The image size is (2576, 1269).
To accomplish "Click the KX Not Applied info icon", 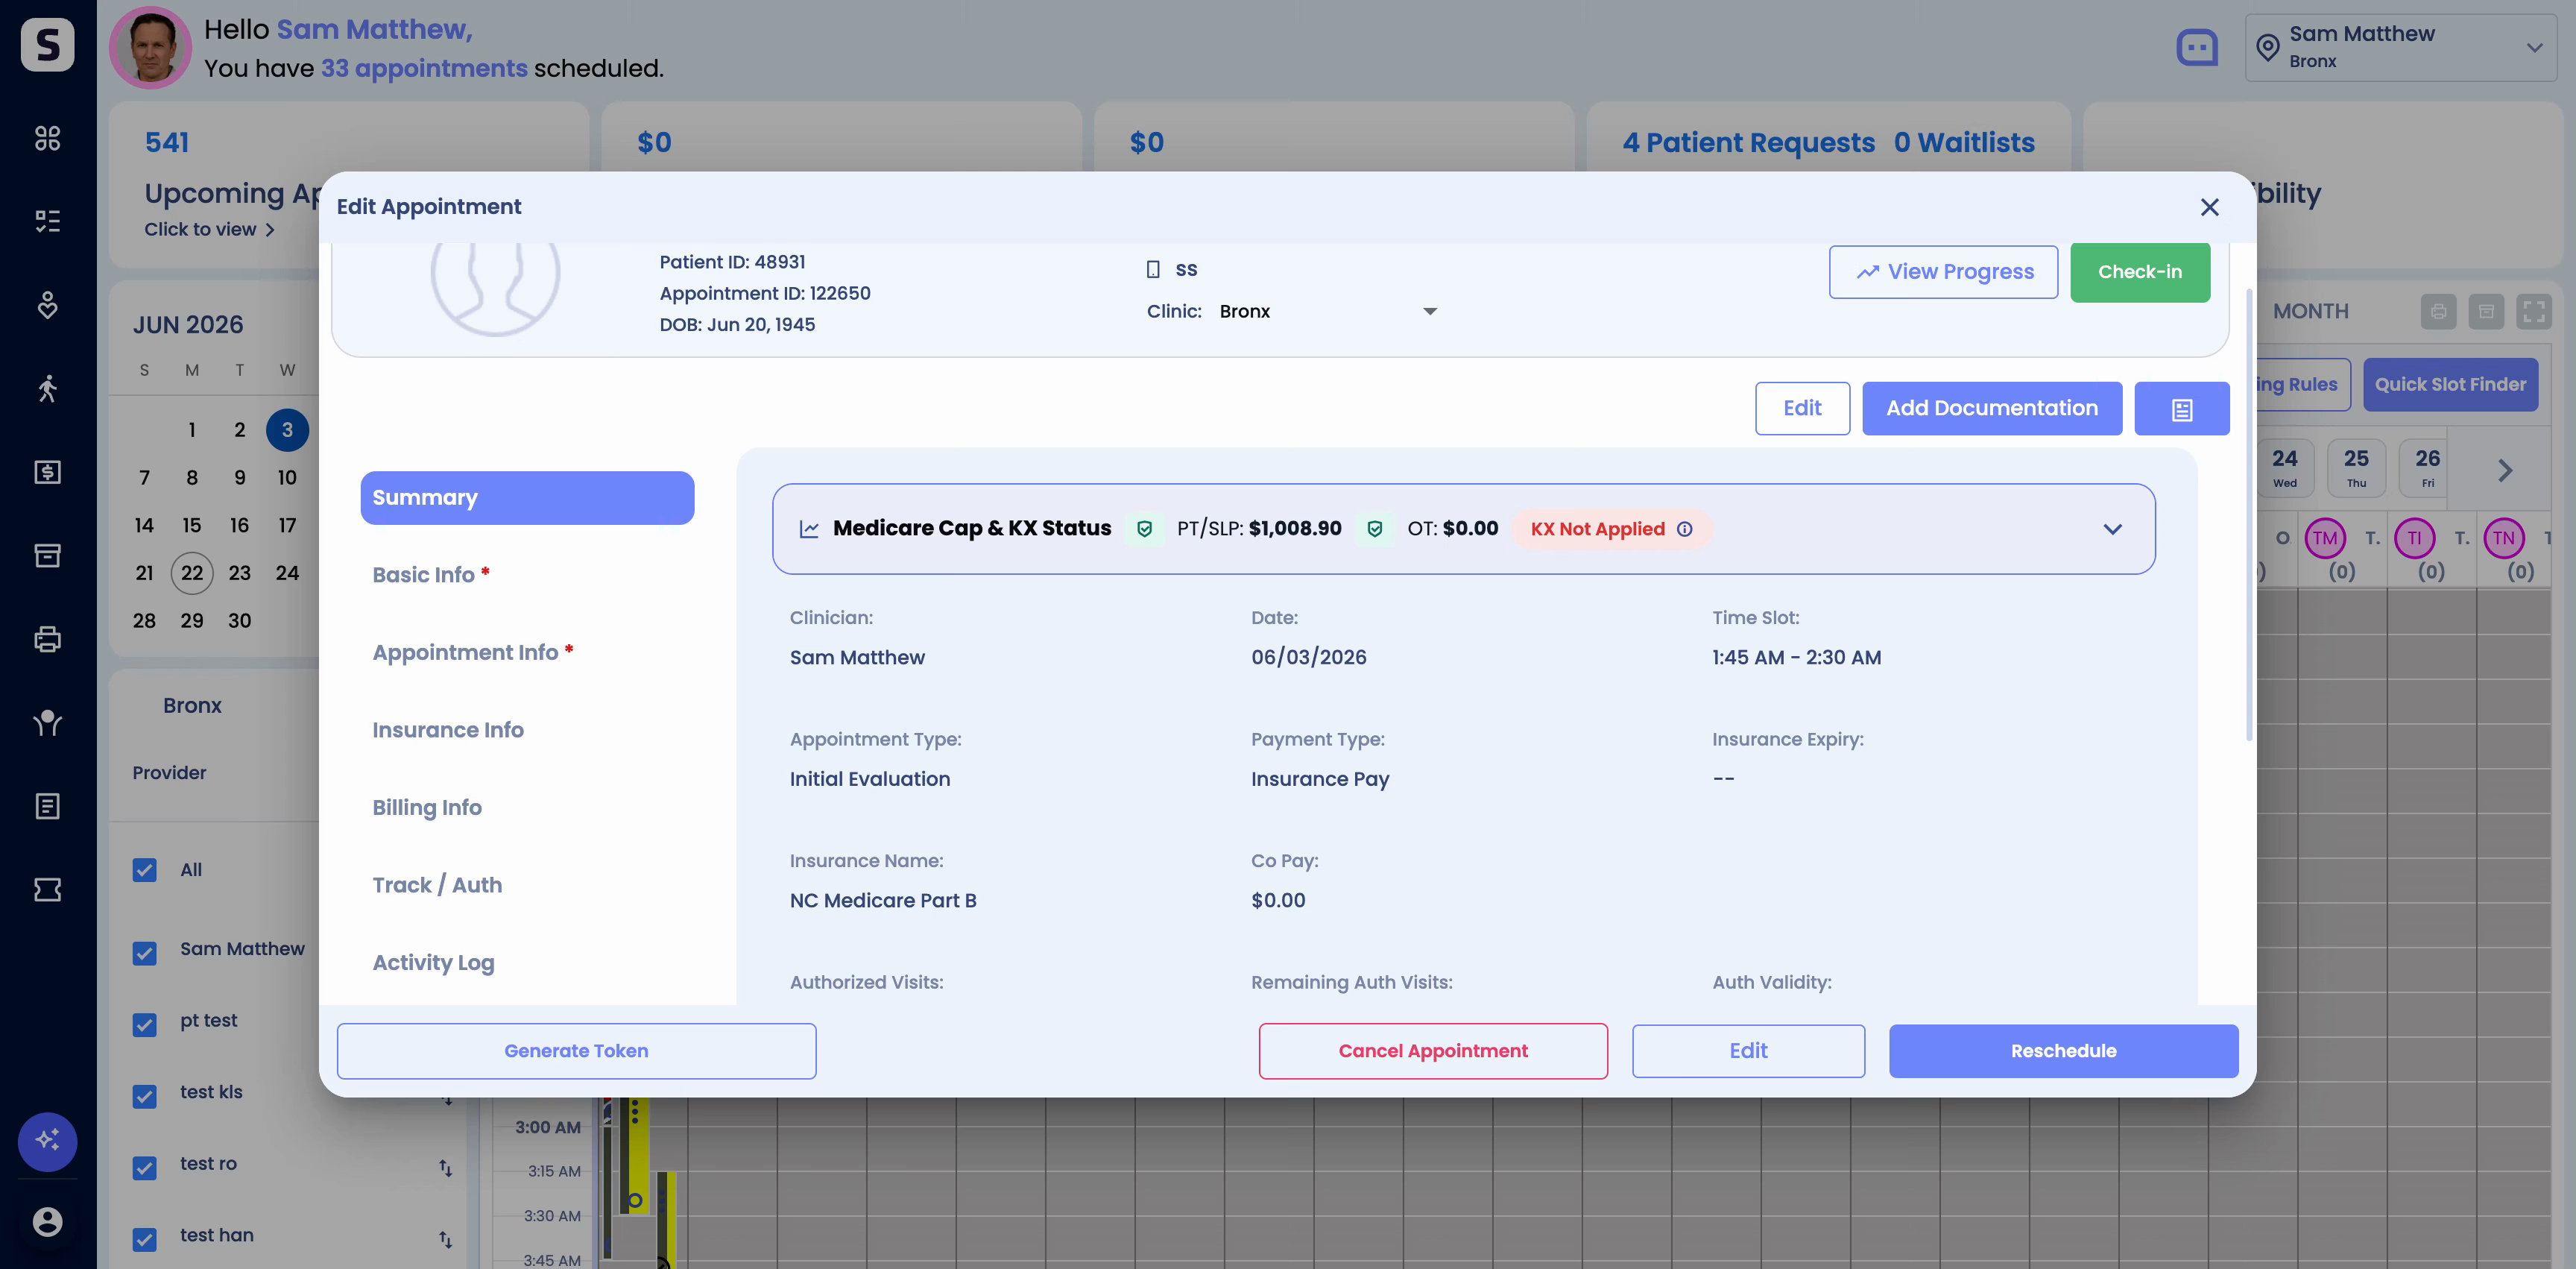I will [1685, 529].
